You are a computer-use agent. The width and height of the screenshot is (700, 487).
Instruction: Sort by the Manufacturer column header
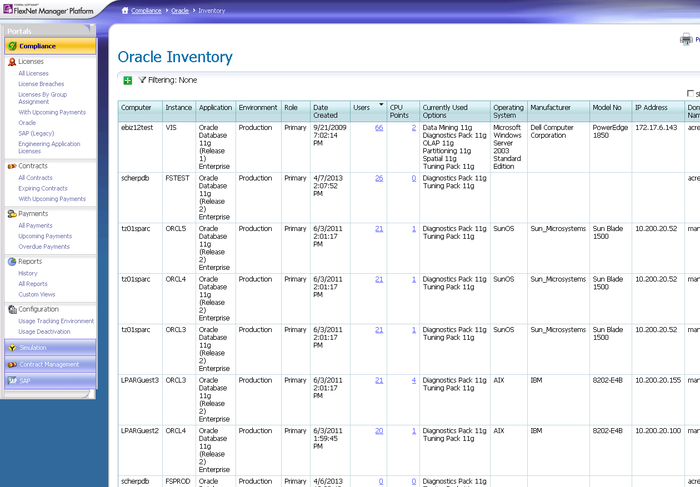click(x=551, y=107)
